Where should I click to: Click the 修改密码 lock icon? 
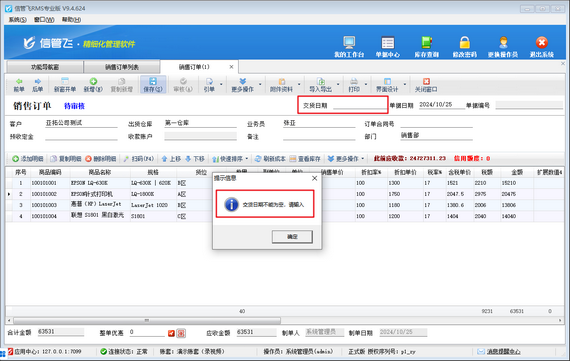click(x=465, y=43)
